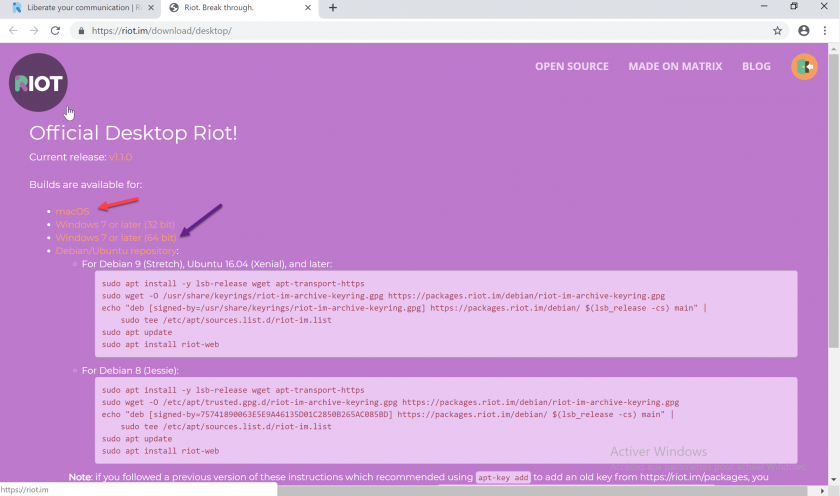Click 'For Debian 9 (Stretch), Ubuntu 16.04' line
This screenshot has height=496, width=840.
pyautogui.click(x=207, y=264)
